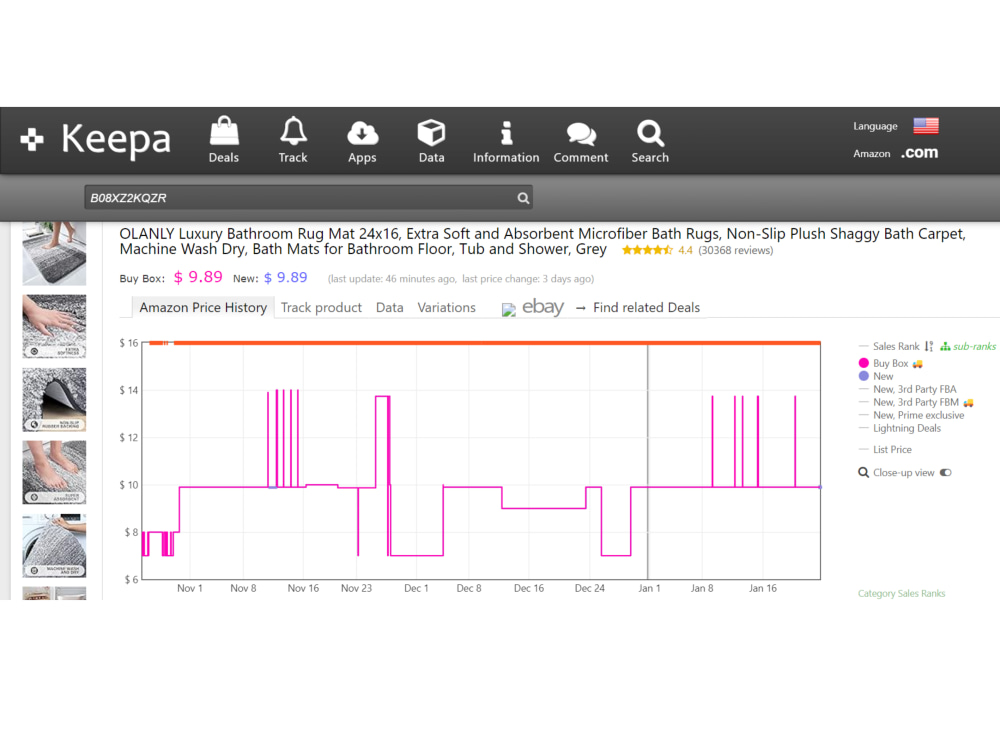Click the Keepa plus logo icon

click(32, 139)
